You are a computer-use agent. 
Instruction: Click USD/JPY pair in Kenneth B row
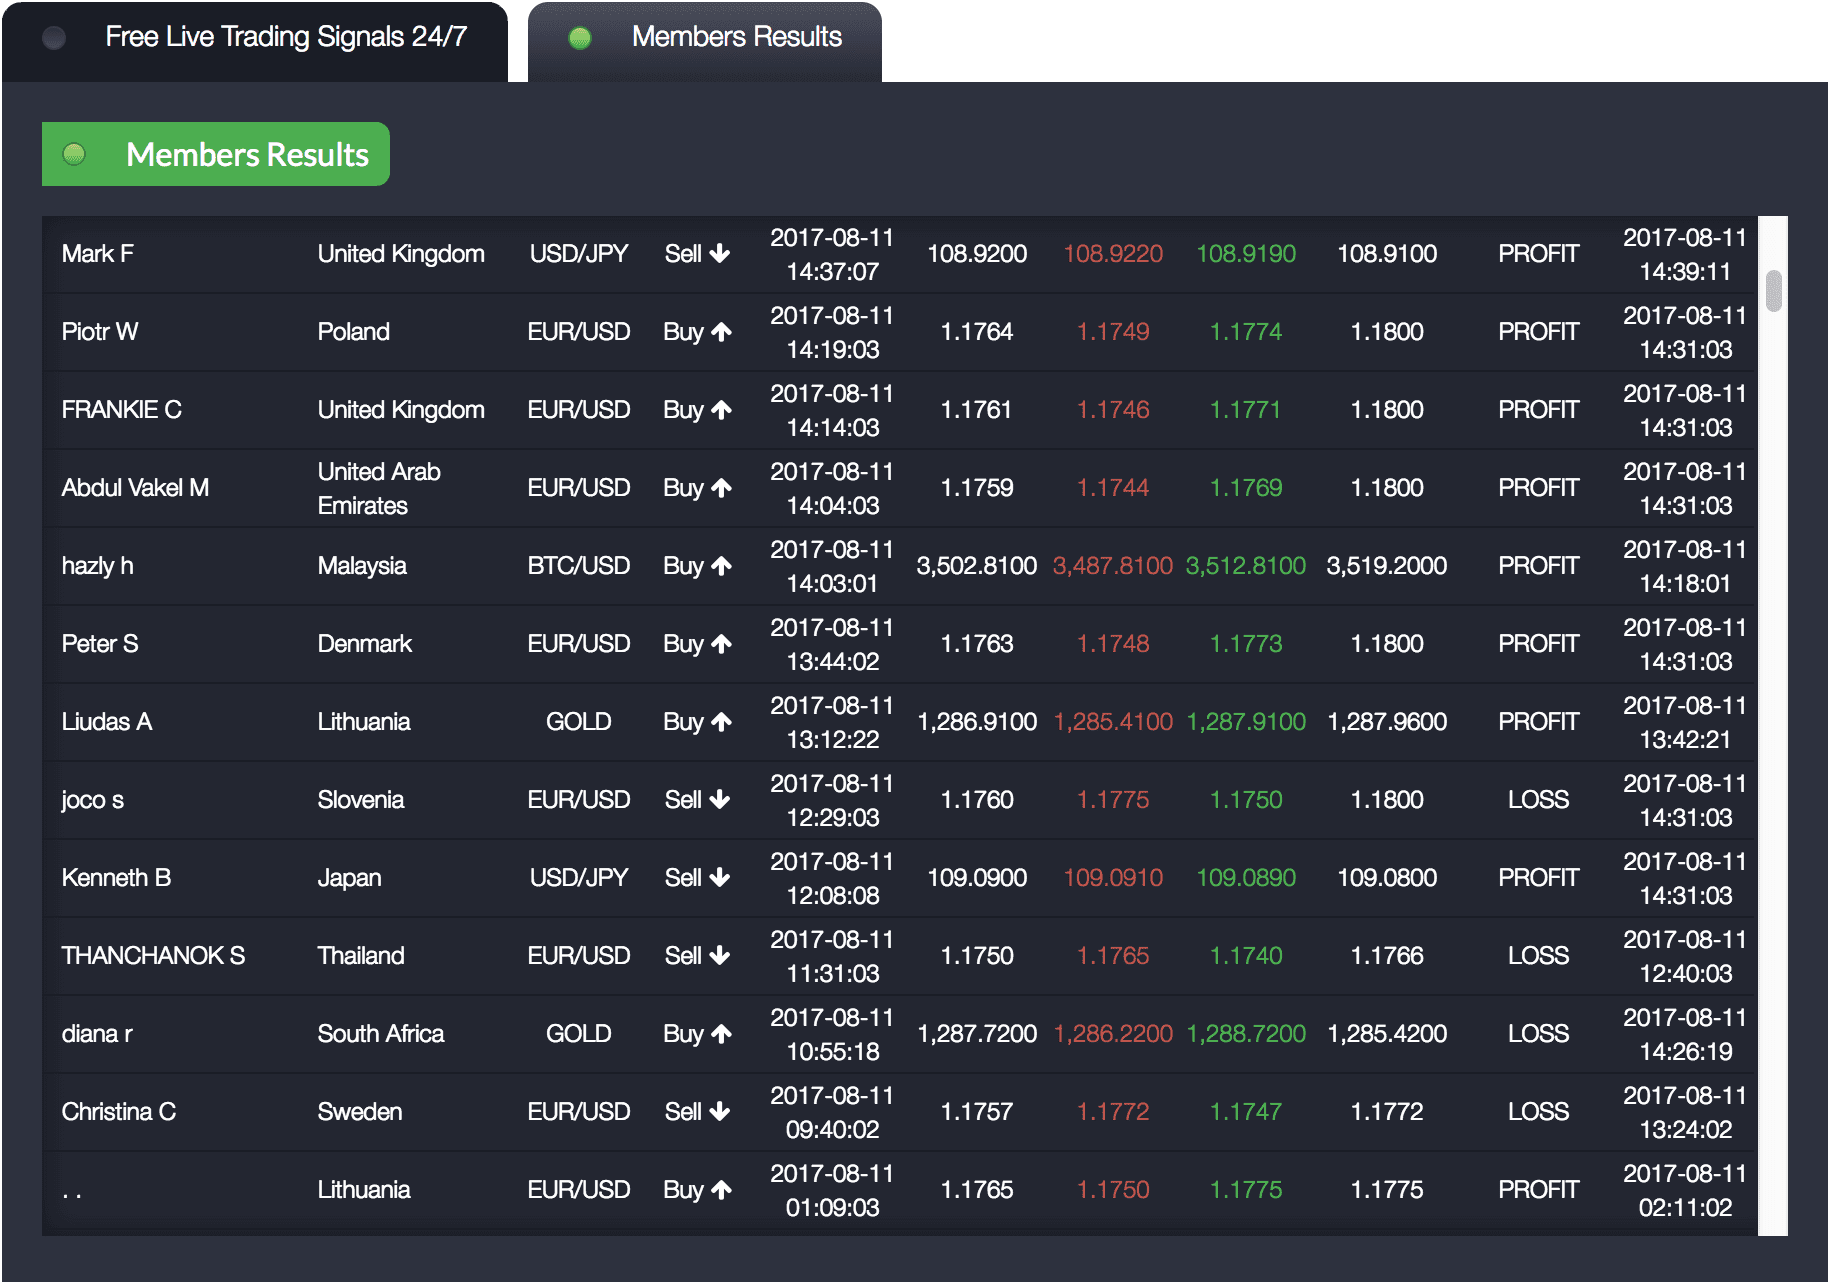(x=579, y=878)
